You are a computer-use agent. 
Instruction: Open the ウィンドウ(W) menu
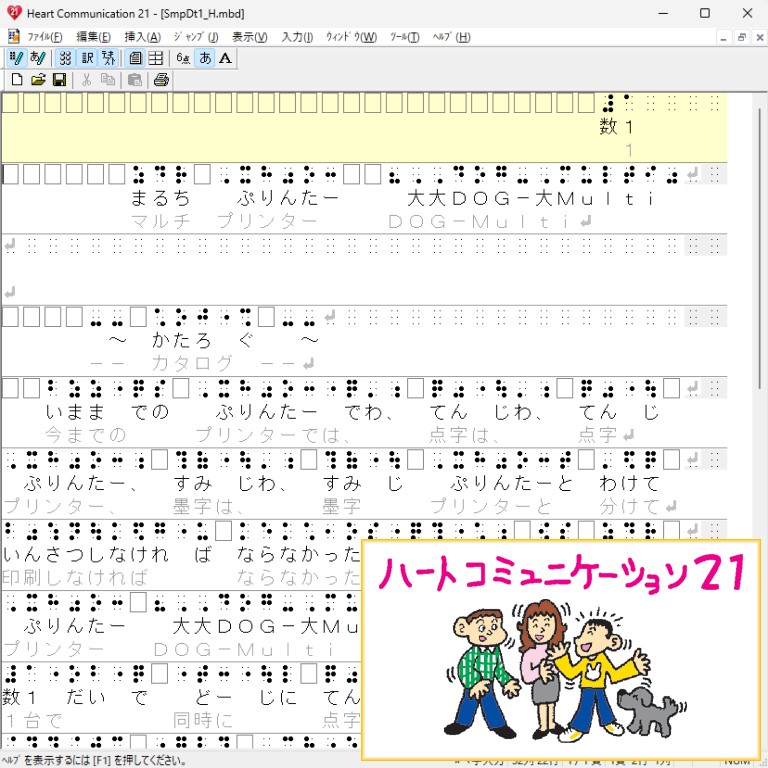[352, 37]
